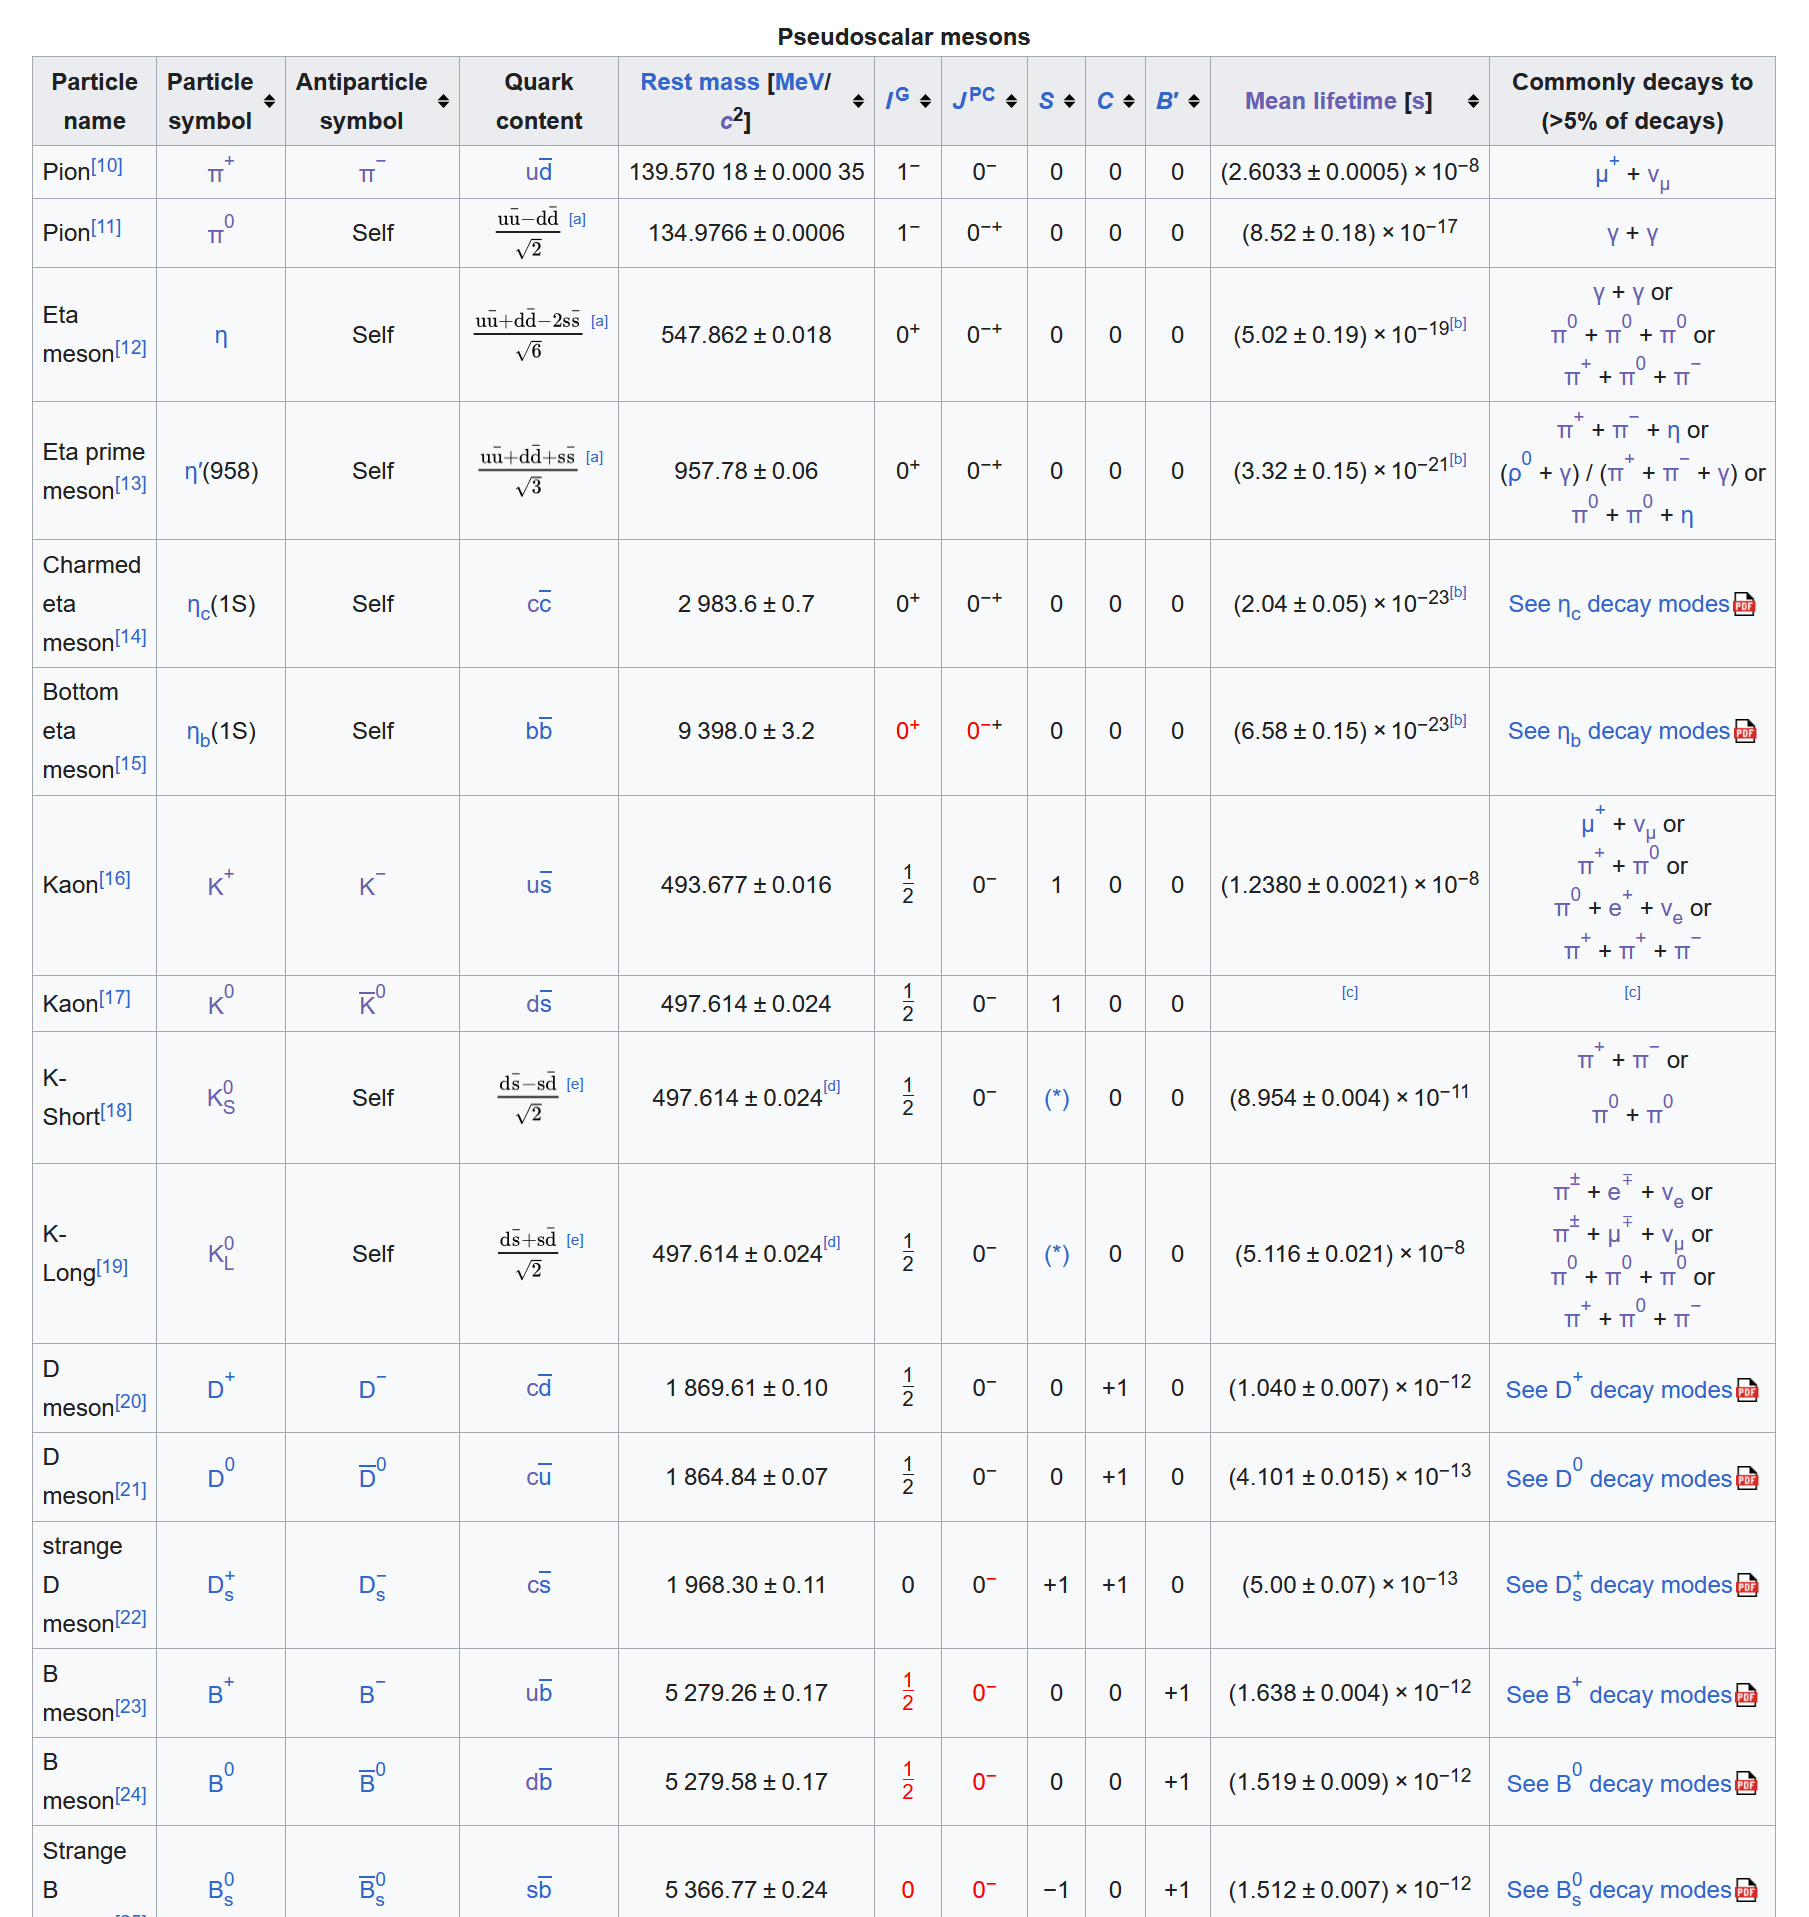Sort the table by bottomness B′ column
This screenshot has height=1917, width=1809.
pyautogui.click(x=1194, y=101)
